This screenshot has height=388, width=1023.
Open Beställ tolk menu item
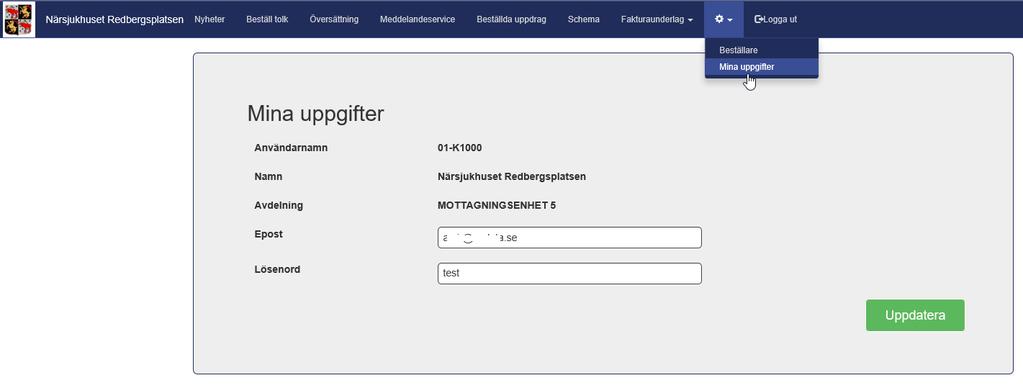[267, 20]
